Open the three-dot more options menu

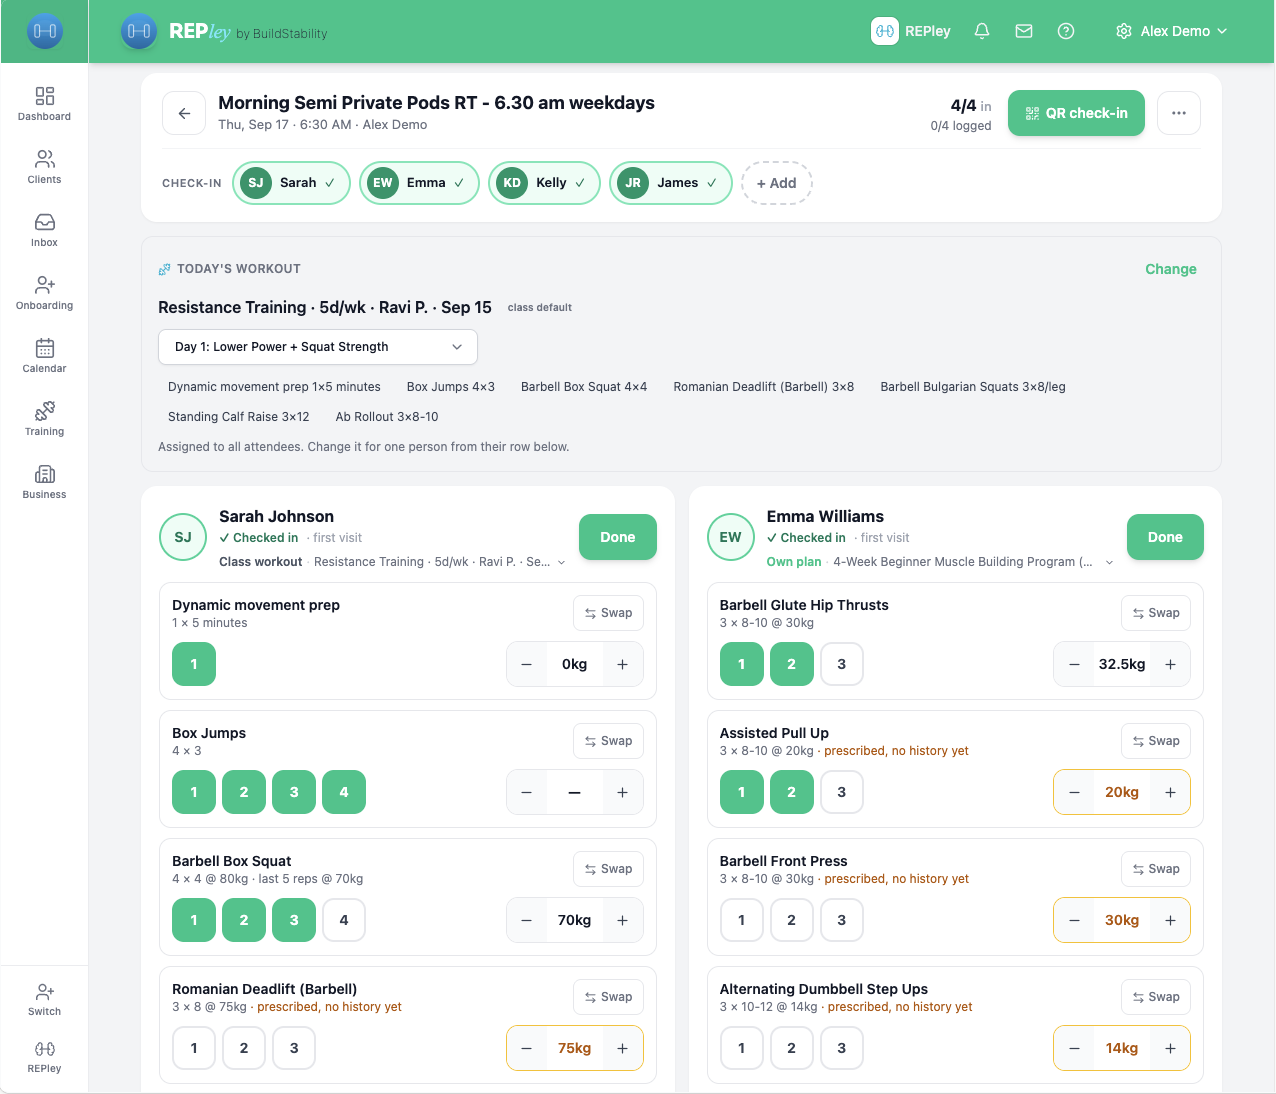pos(1179,113)
